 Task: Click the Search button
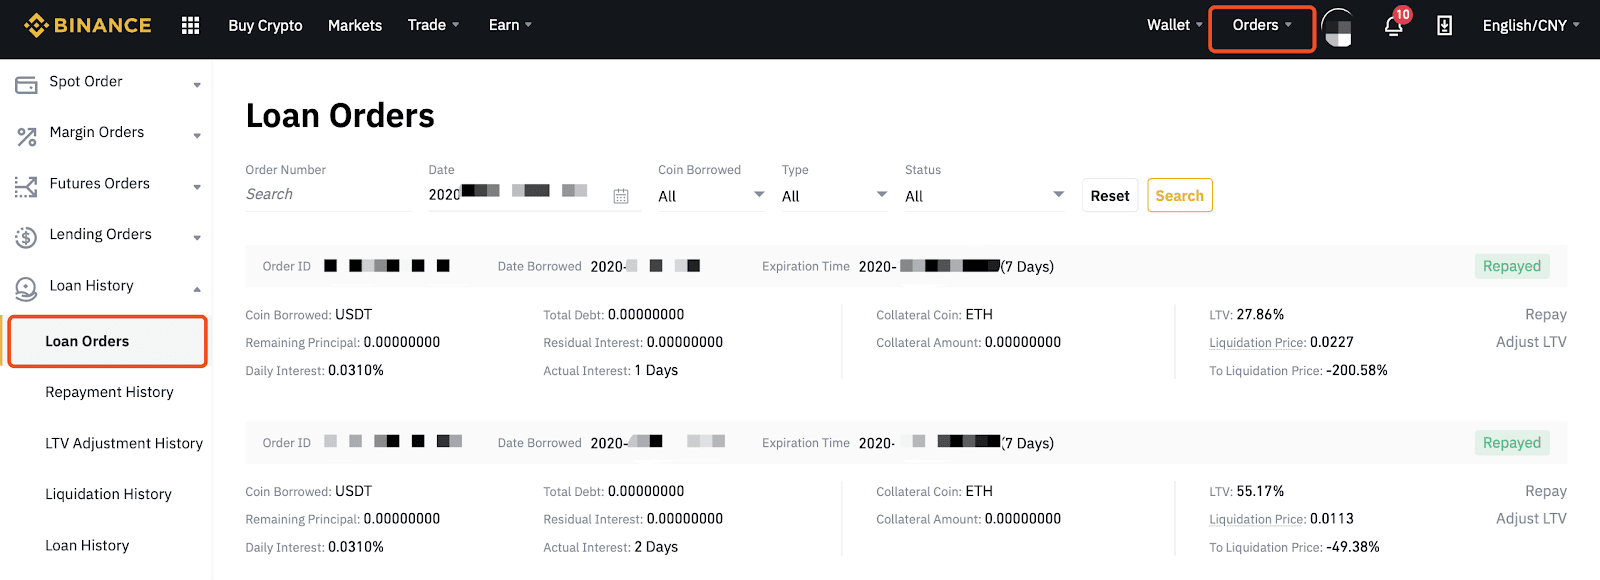[1180, 196]
